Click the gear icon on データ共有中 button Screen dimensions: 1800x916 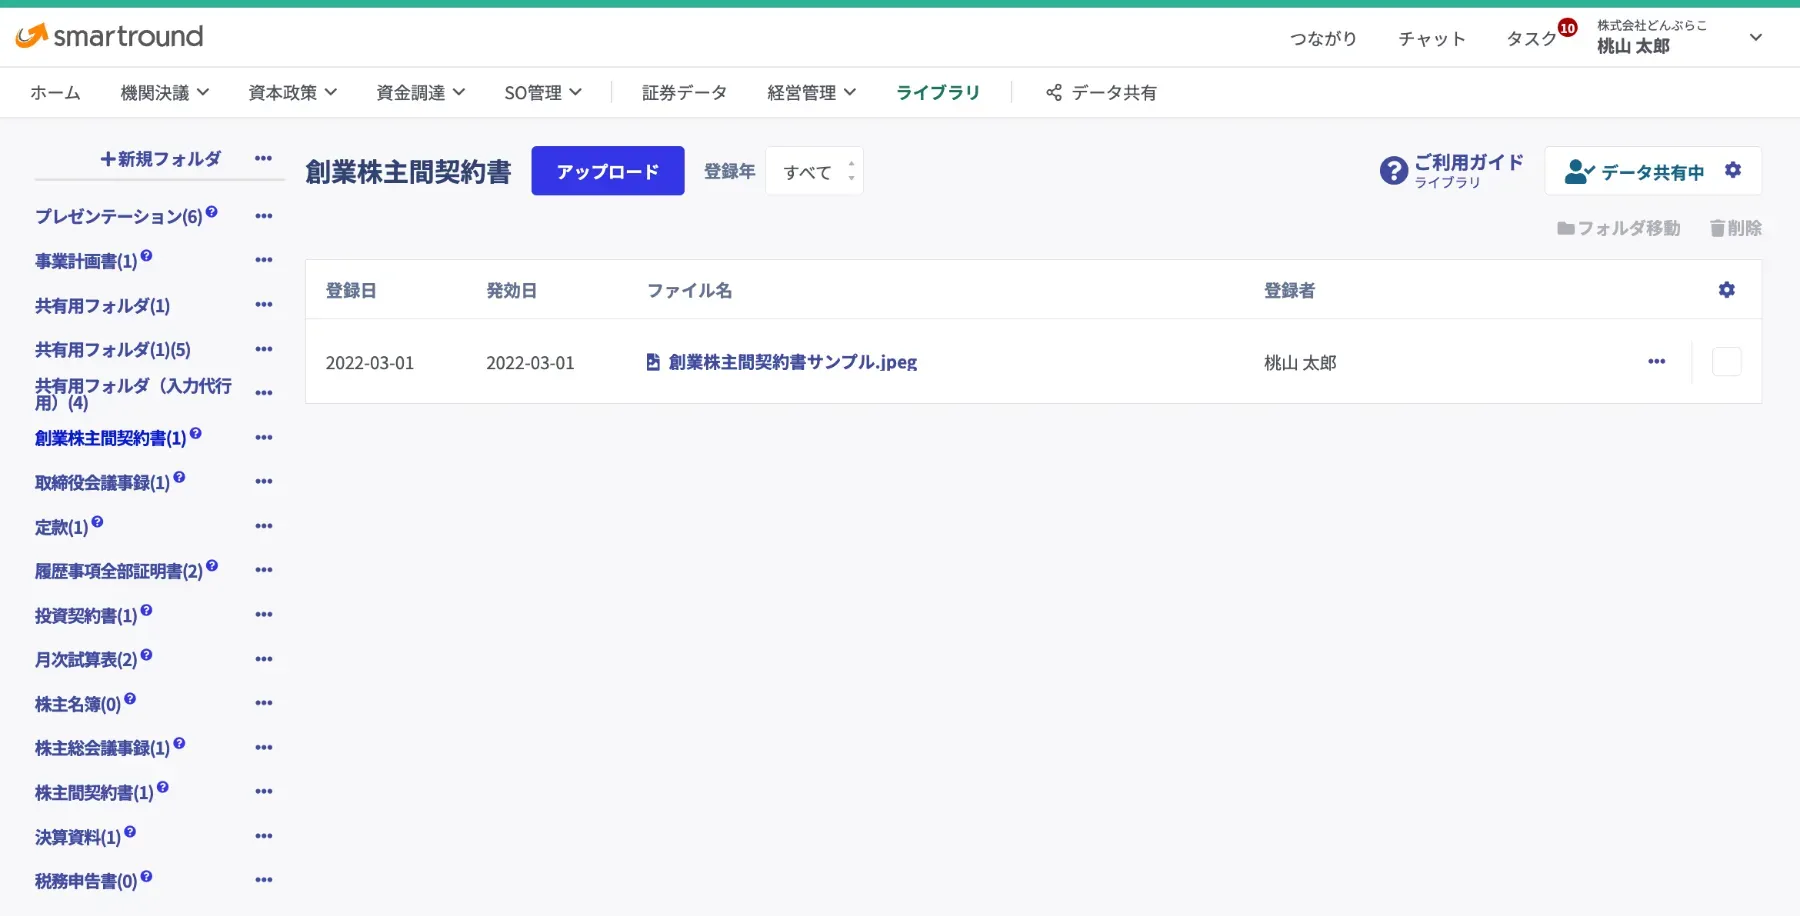1733,170
